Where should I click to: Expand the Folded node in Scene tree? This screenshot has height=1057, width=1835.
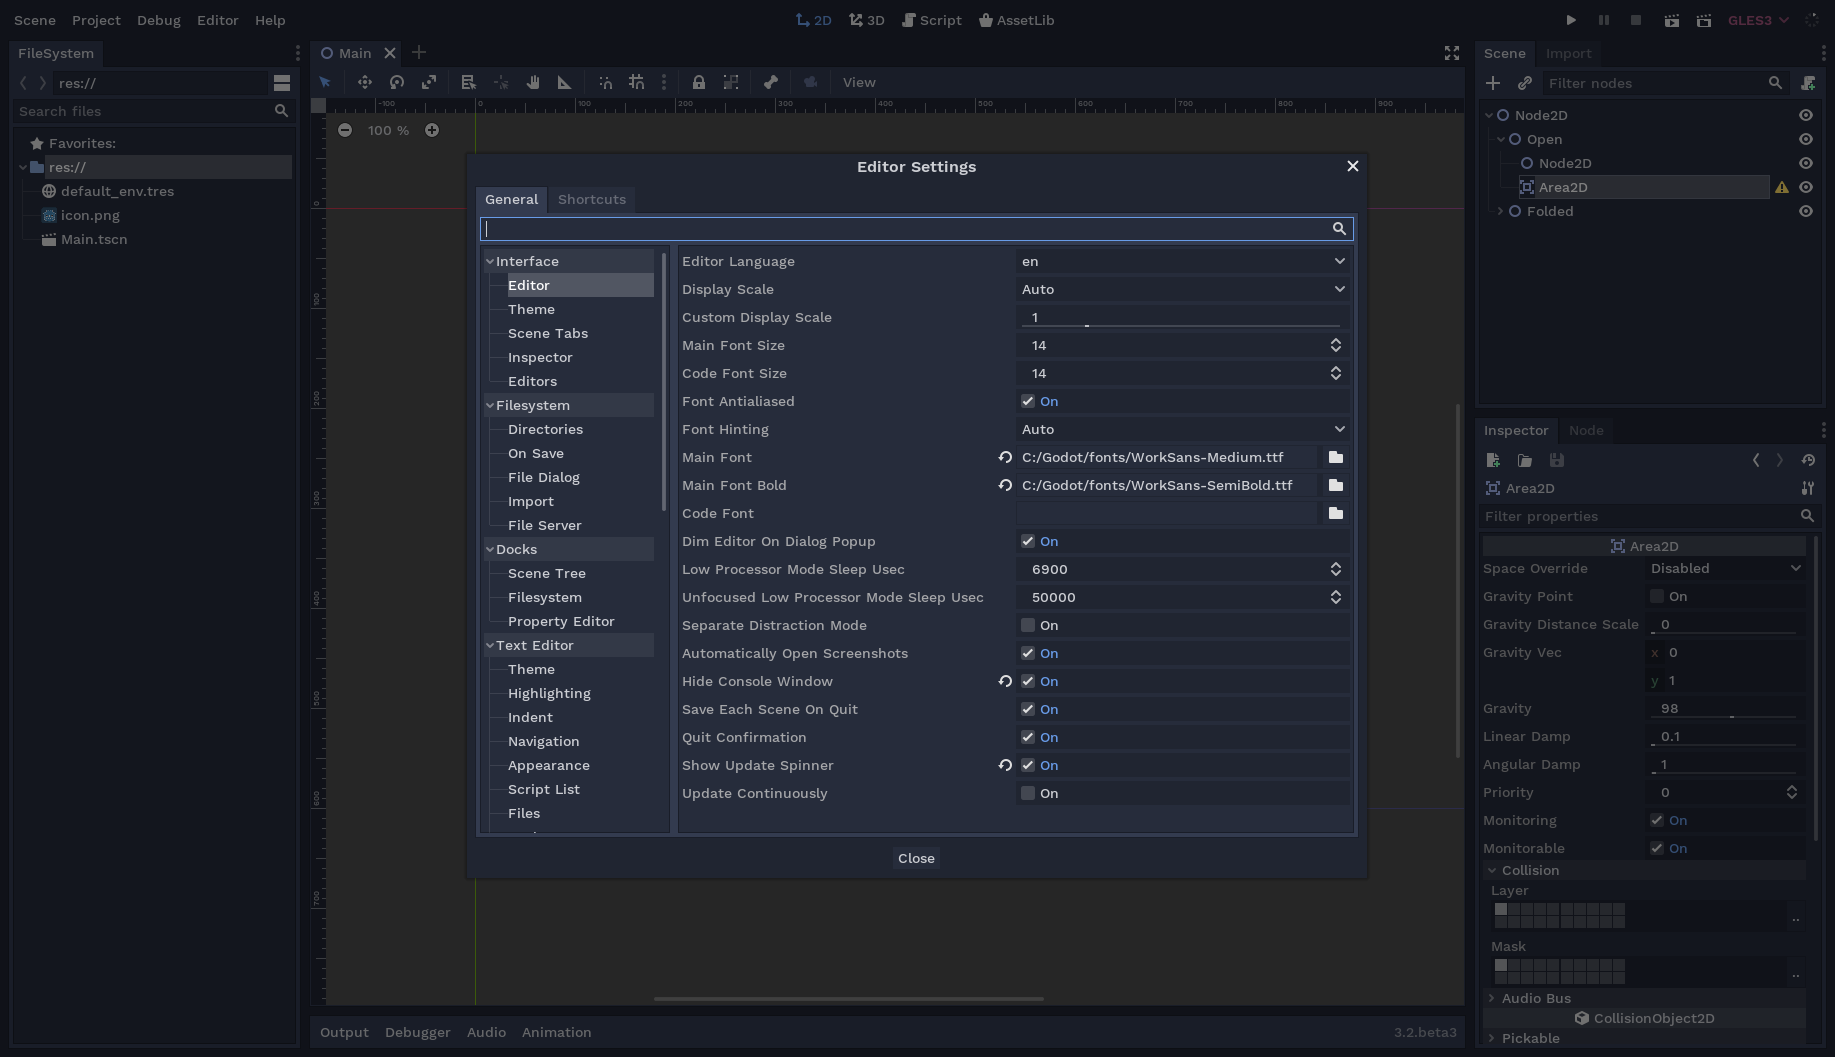click(x=1500, y=211)
